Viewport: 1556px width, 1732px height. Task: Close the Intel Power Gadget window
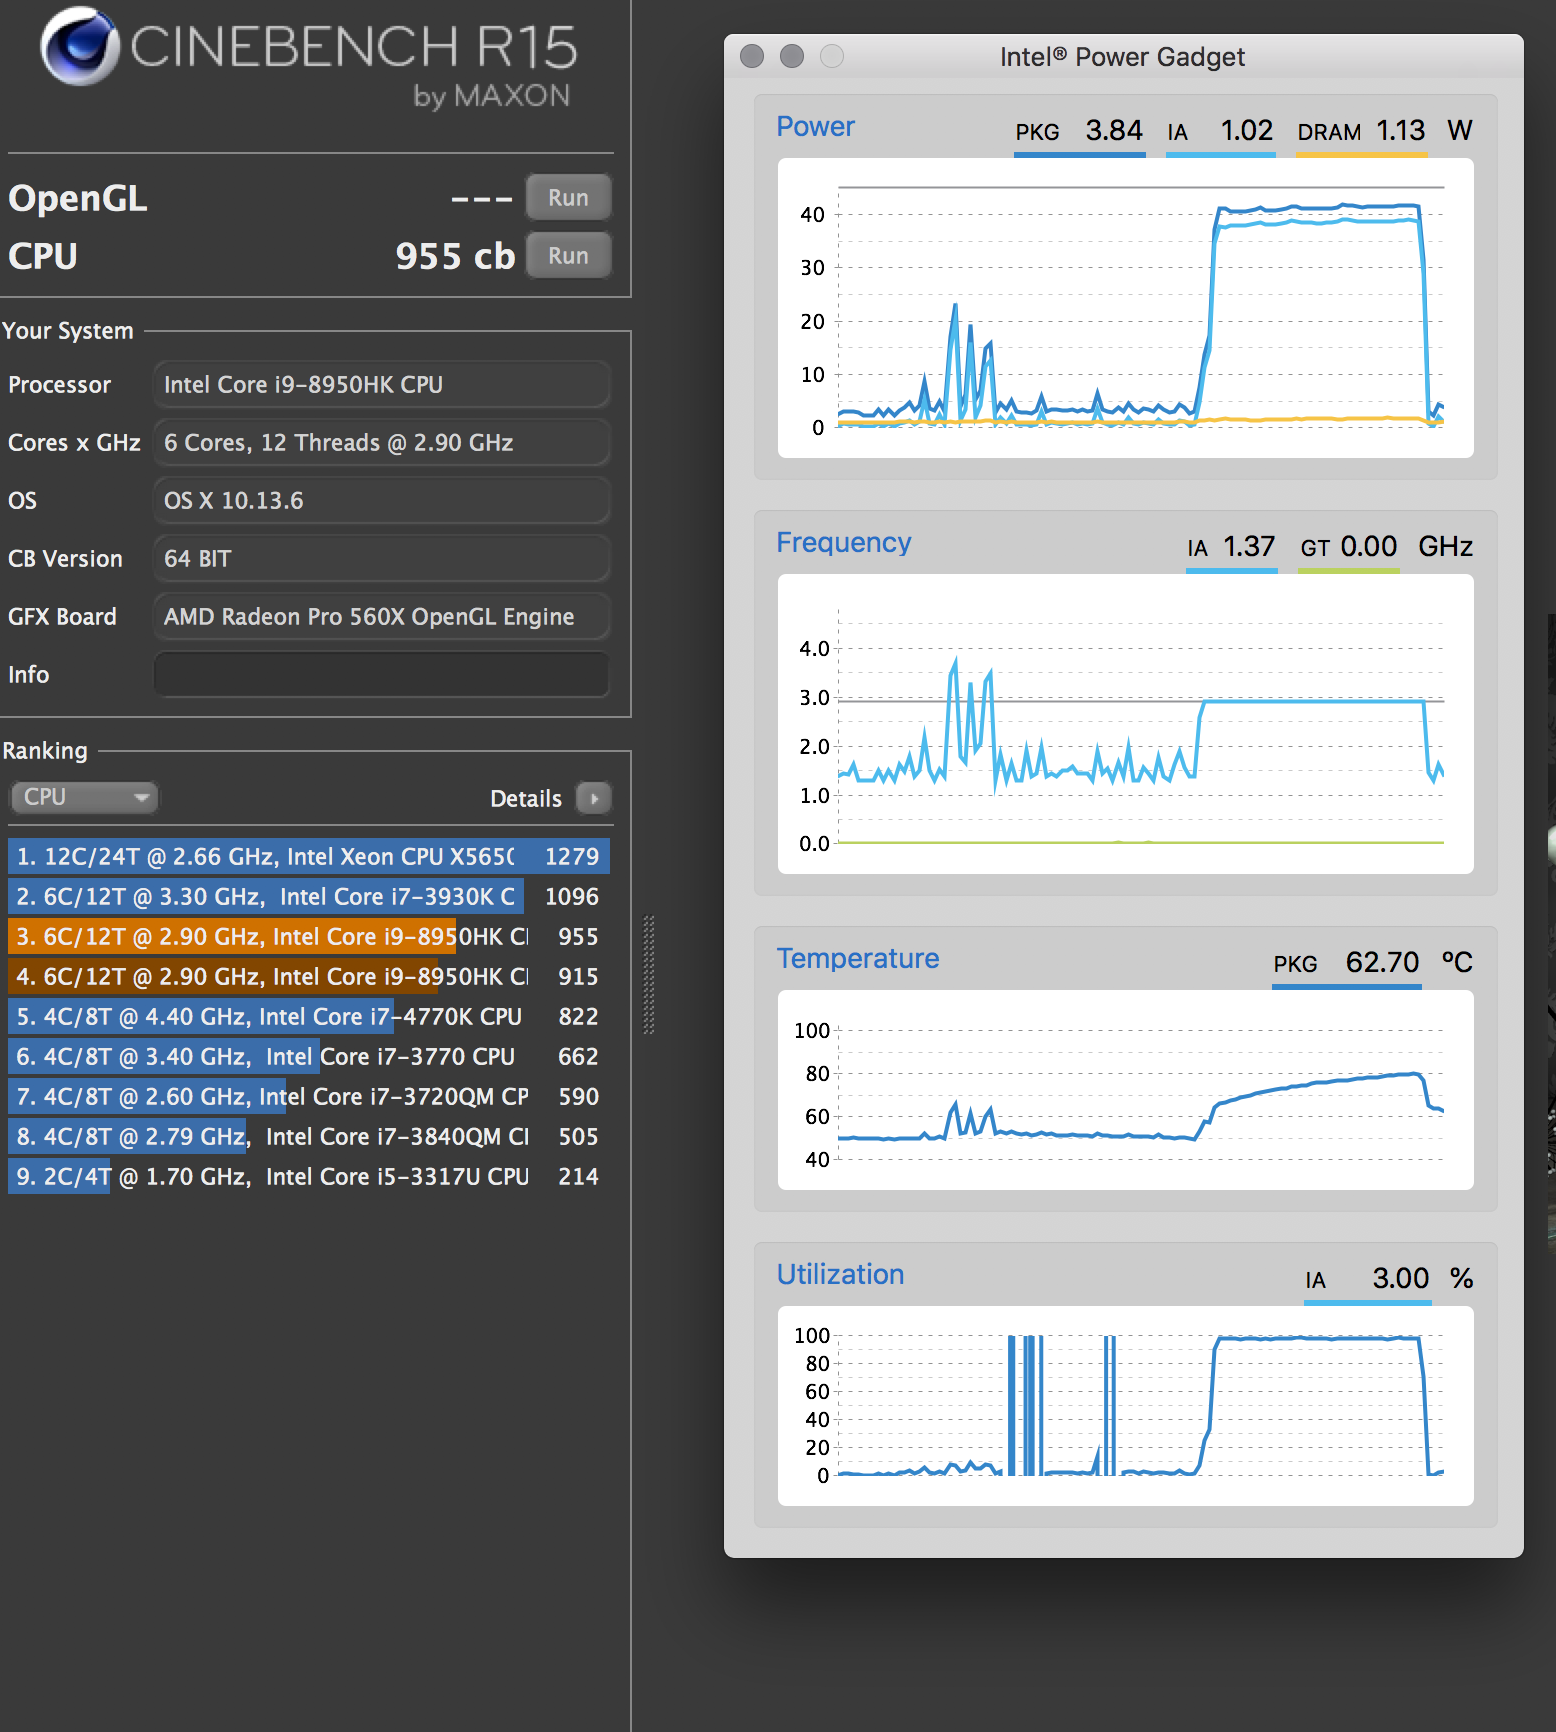(752, 57)
